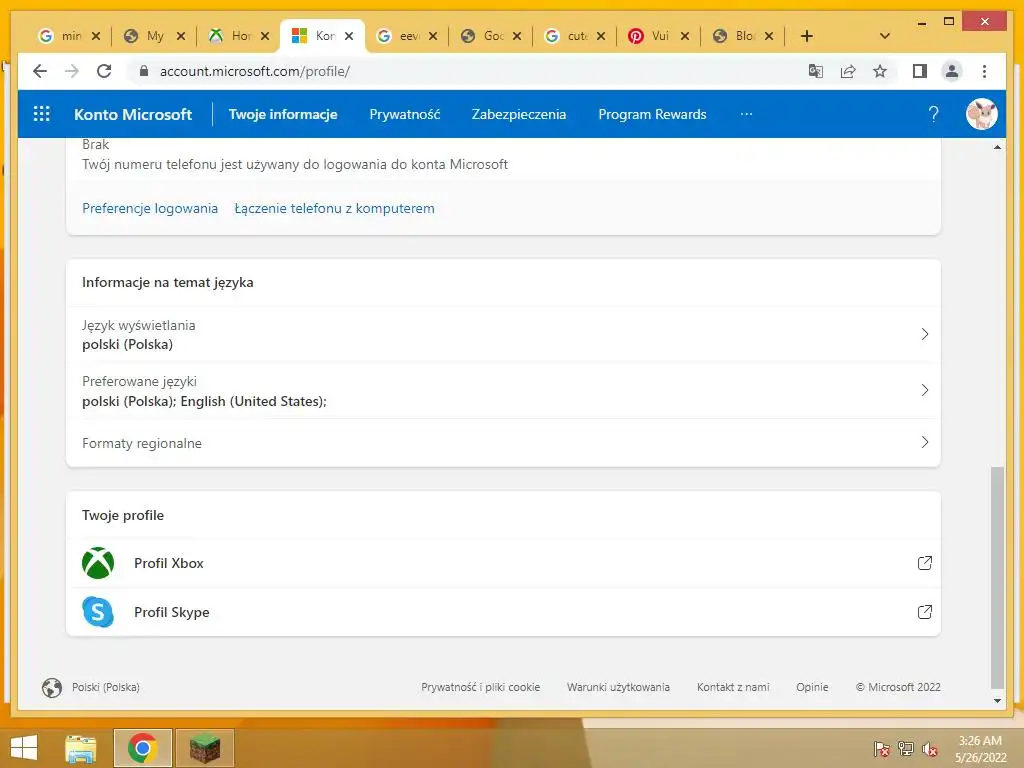Go back with the browser back arrow
The width and height of the screenshot is (1024, 768).
[x=40, y=71]
